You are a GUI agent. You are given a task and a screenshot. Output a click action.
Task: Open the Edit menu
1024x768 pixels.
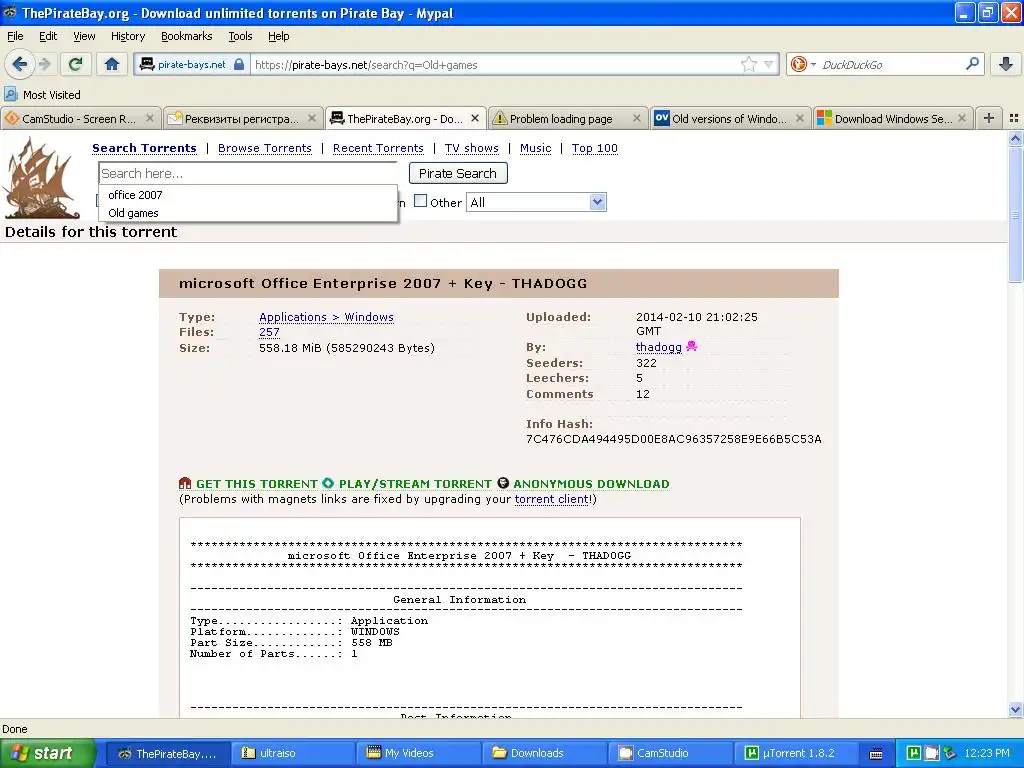(x=48, y=36)
